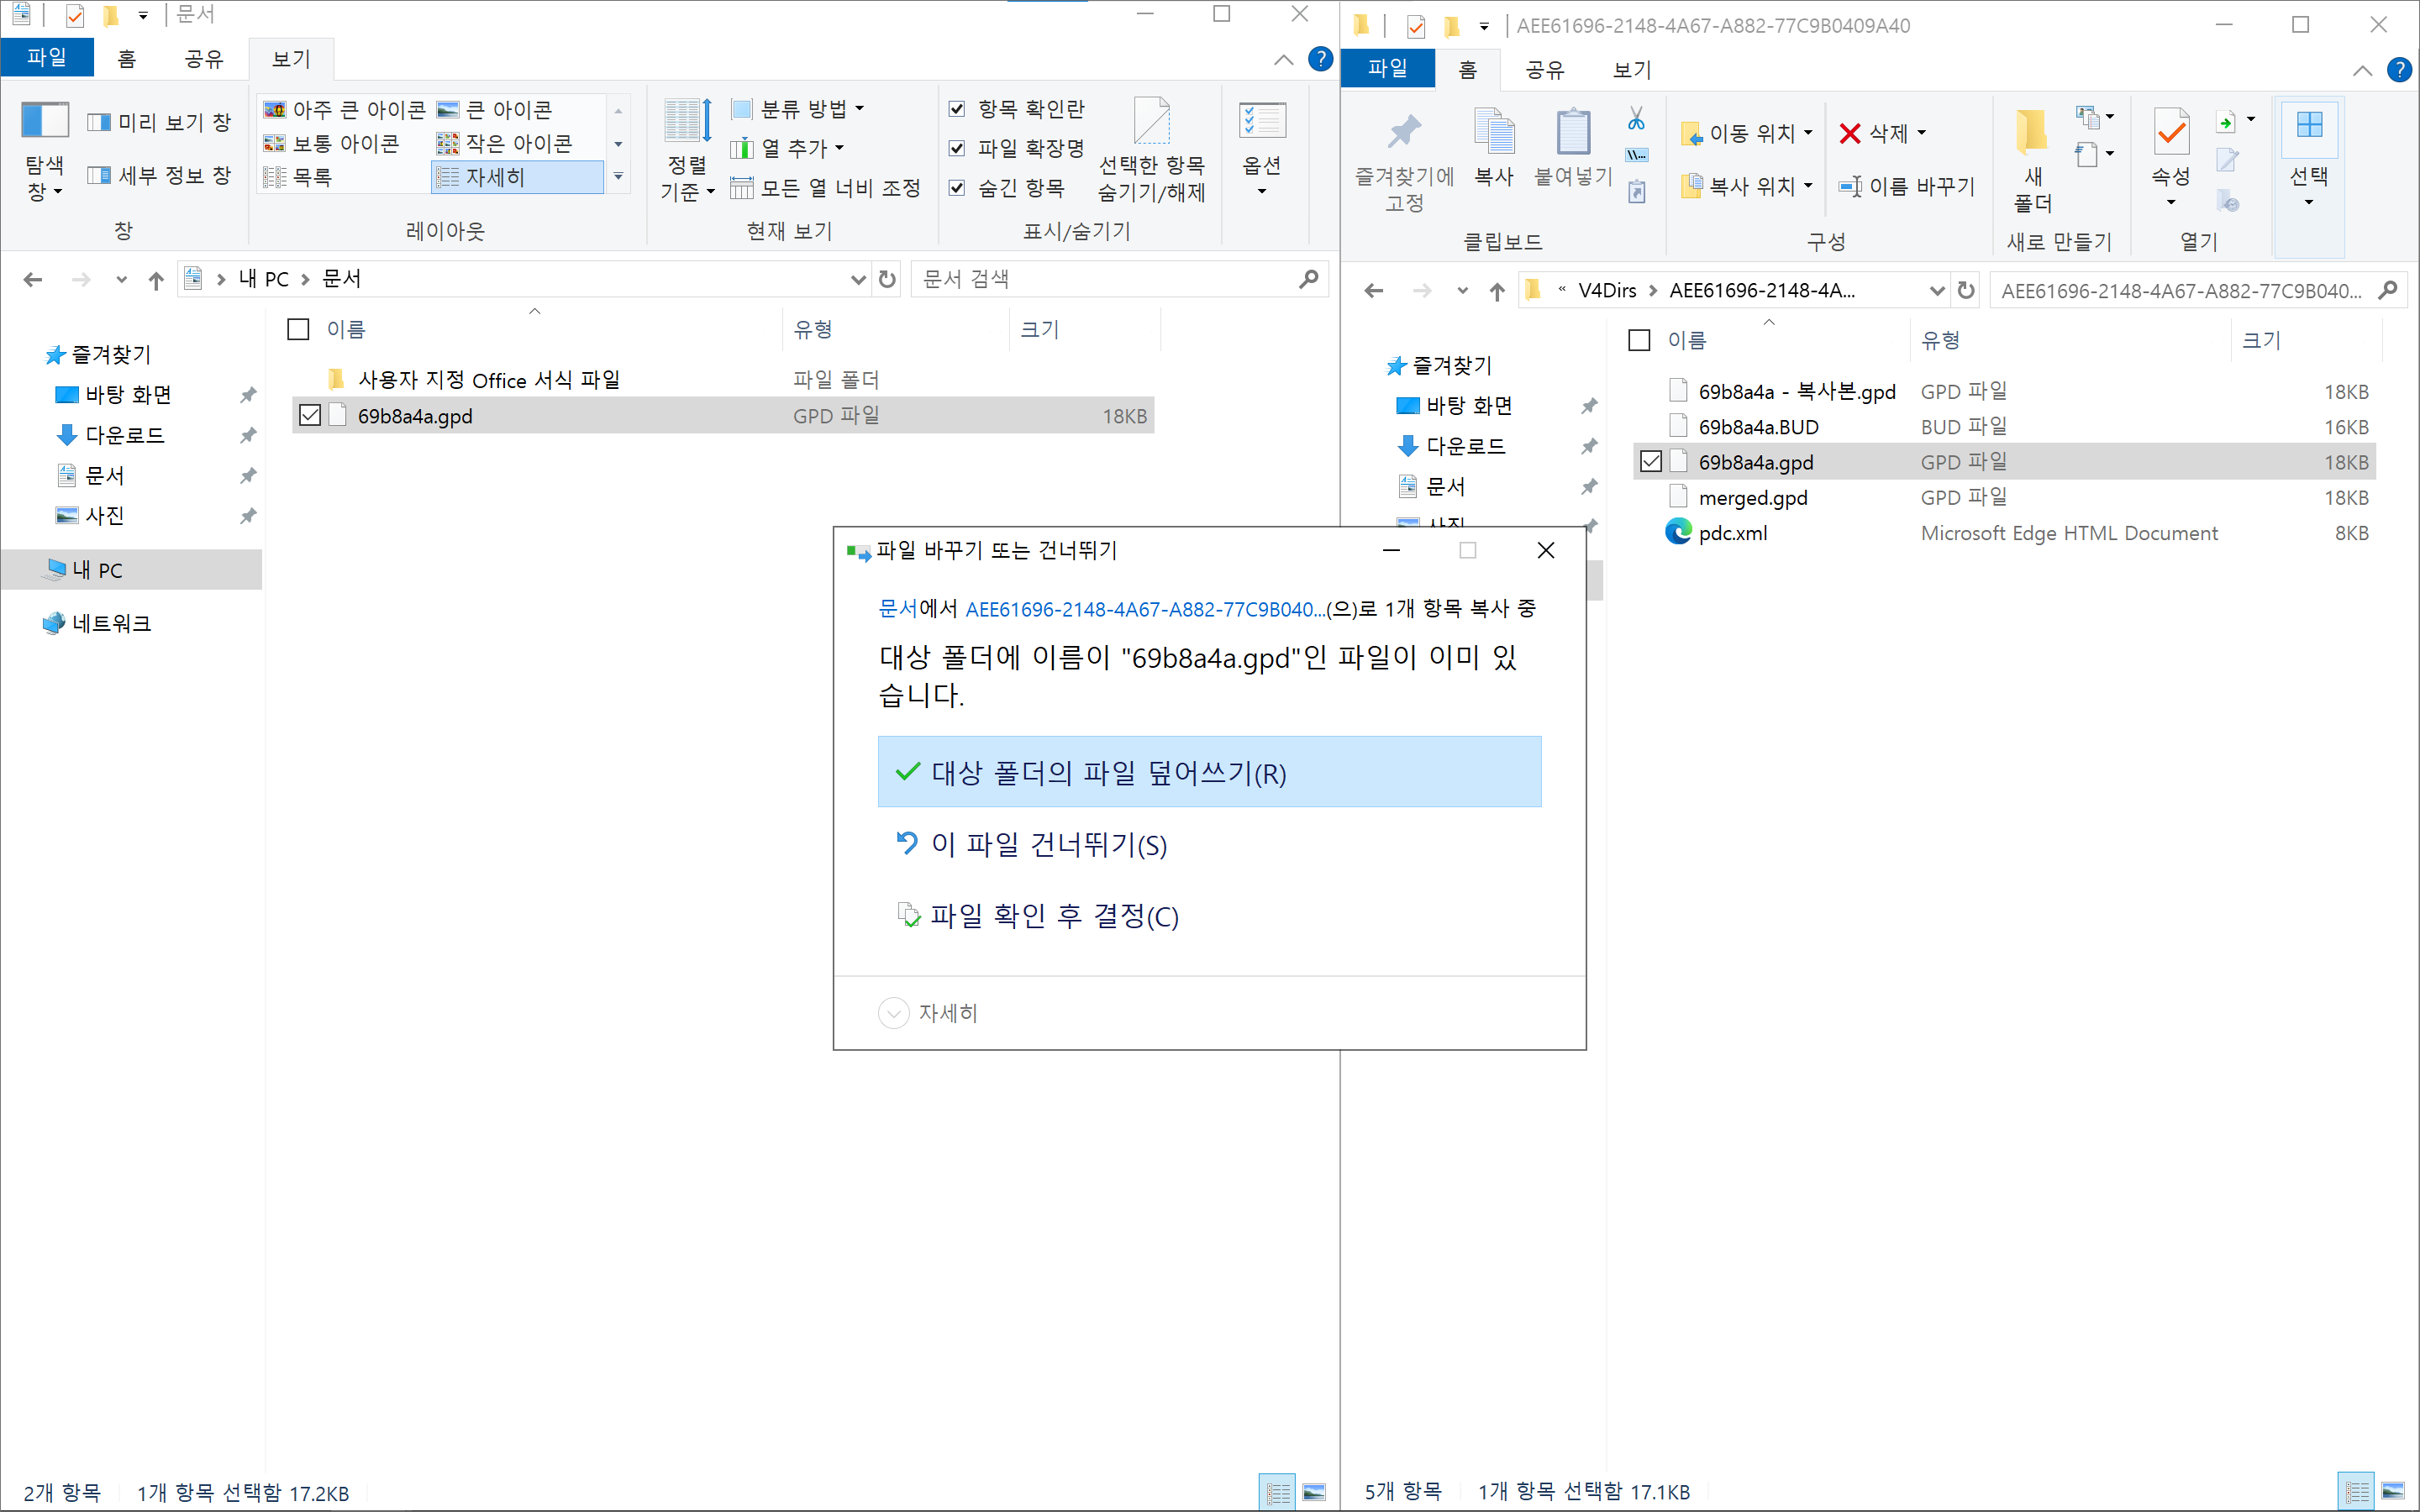The image size is (2420, 1512).
Task: Open the Move to (이동 위치) dropdown
Action: click(1748, 133)
